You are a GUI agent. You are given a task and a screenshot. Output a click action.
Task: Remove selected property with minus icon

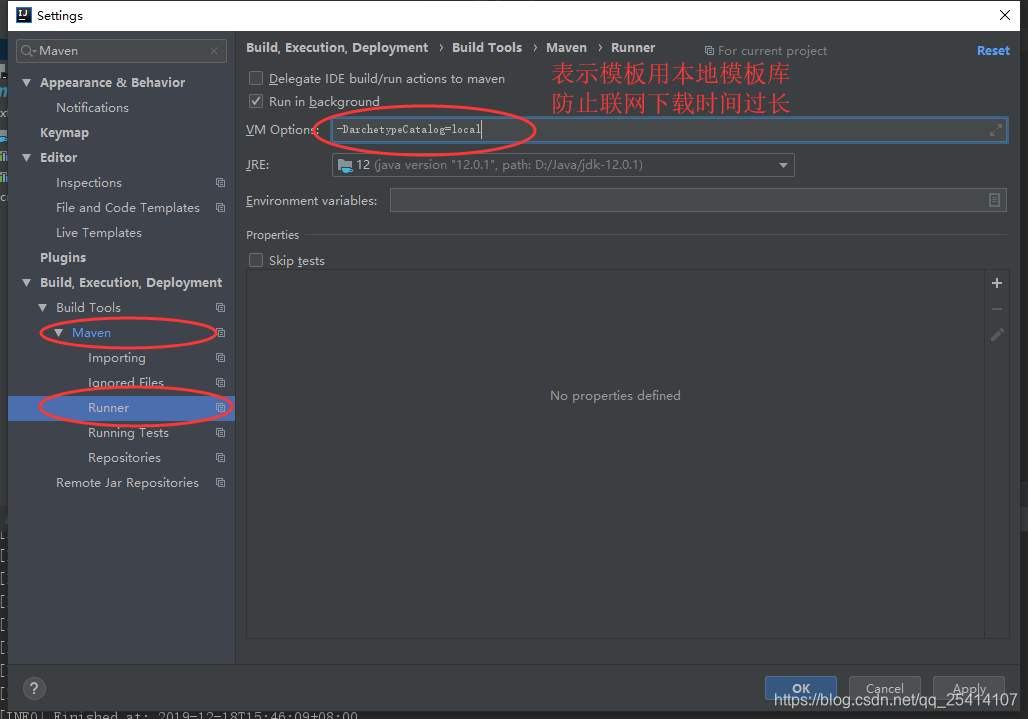tap(997, 309)
